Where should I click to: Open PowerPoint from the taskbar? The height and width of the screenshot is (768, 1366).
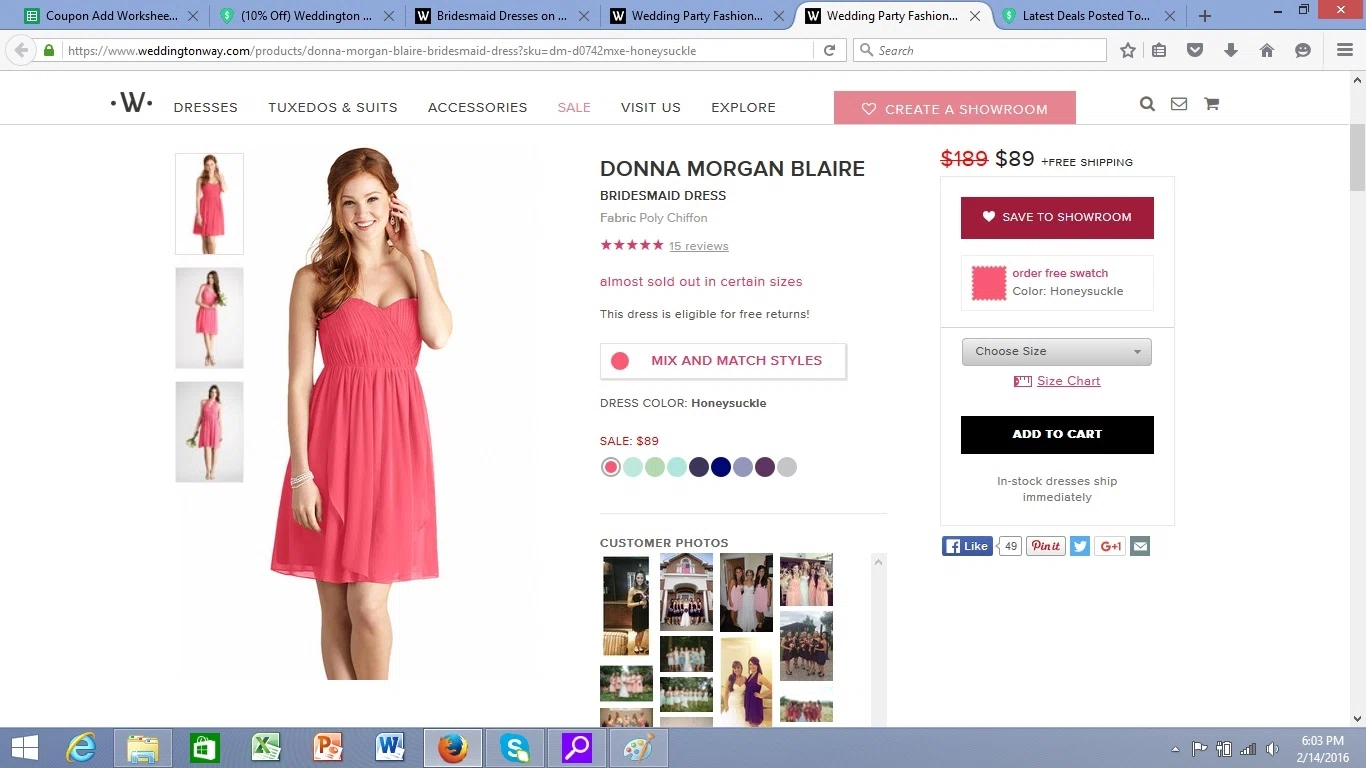(327, 747)
